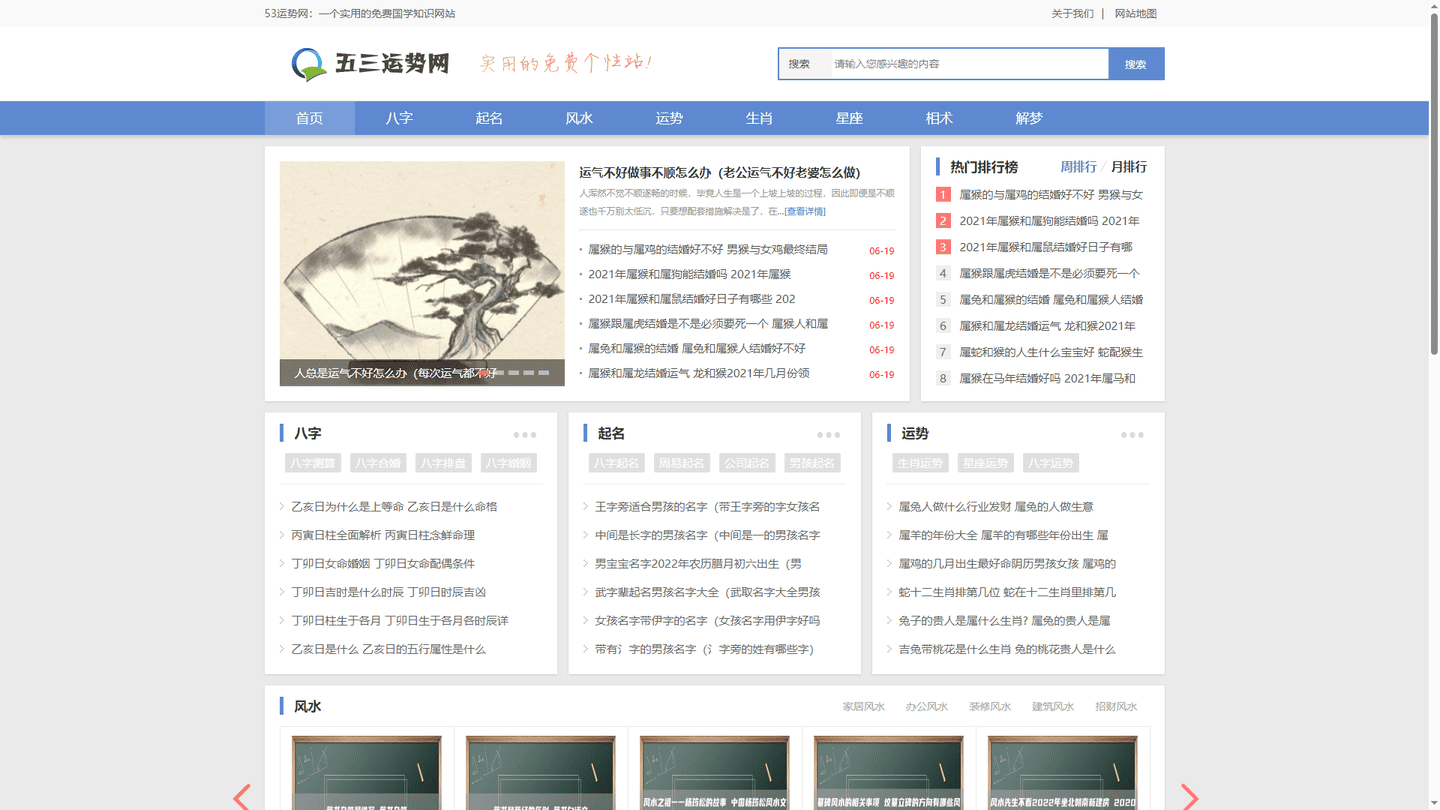Switch to 月排行 ranking tab

tap(1129, 167)
